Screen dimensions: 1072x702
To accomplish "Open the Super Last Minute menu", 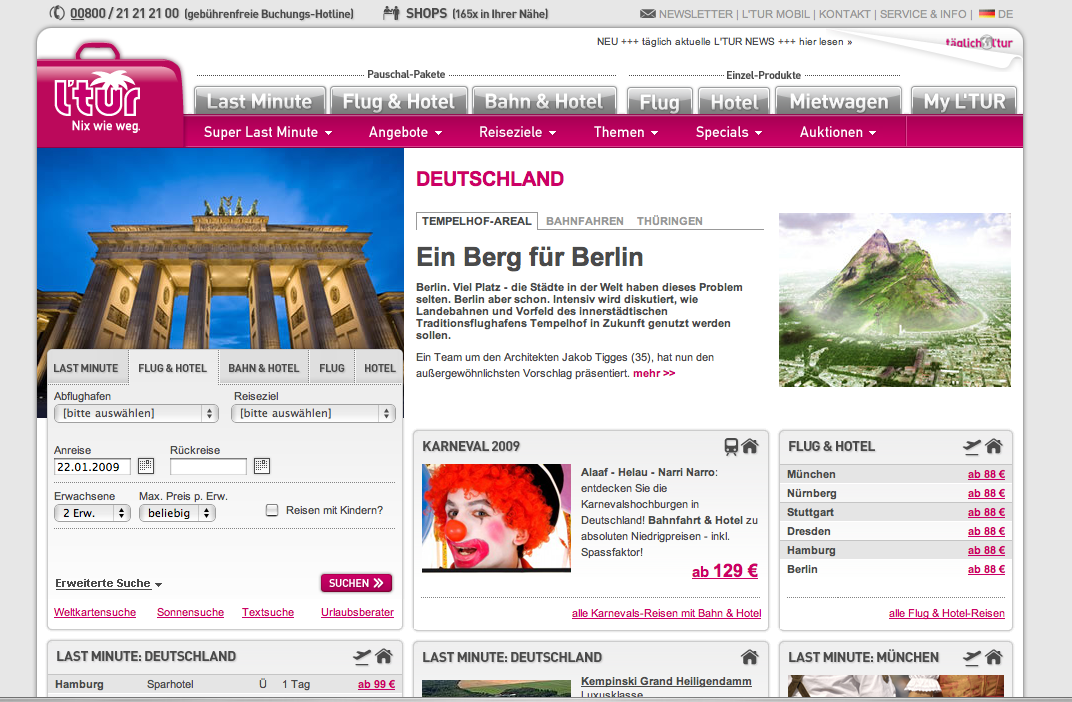I will click(x=268, y=132).
